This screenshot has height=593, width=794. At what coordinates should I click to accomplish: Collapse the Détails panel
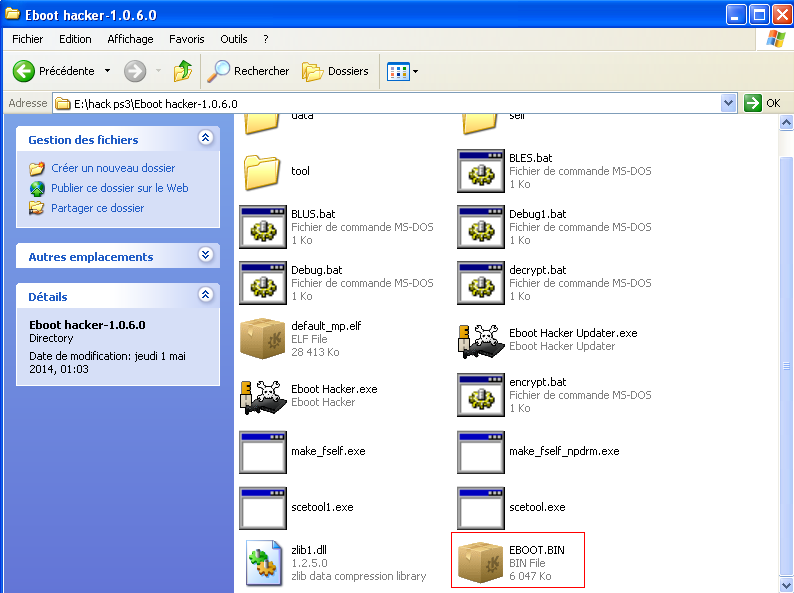tap(206, 294)
